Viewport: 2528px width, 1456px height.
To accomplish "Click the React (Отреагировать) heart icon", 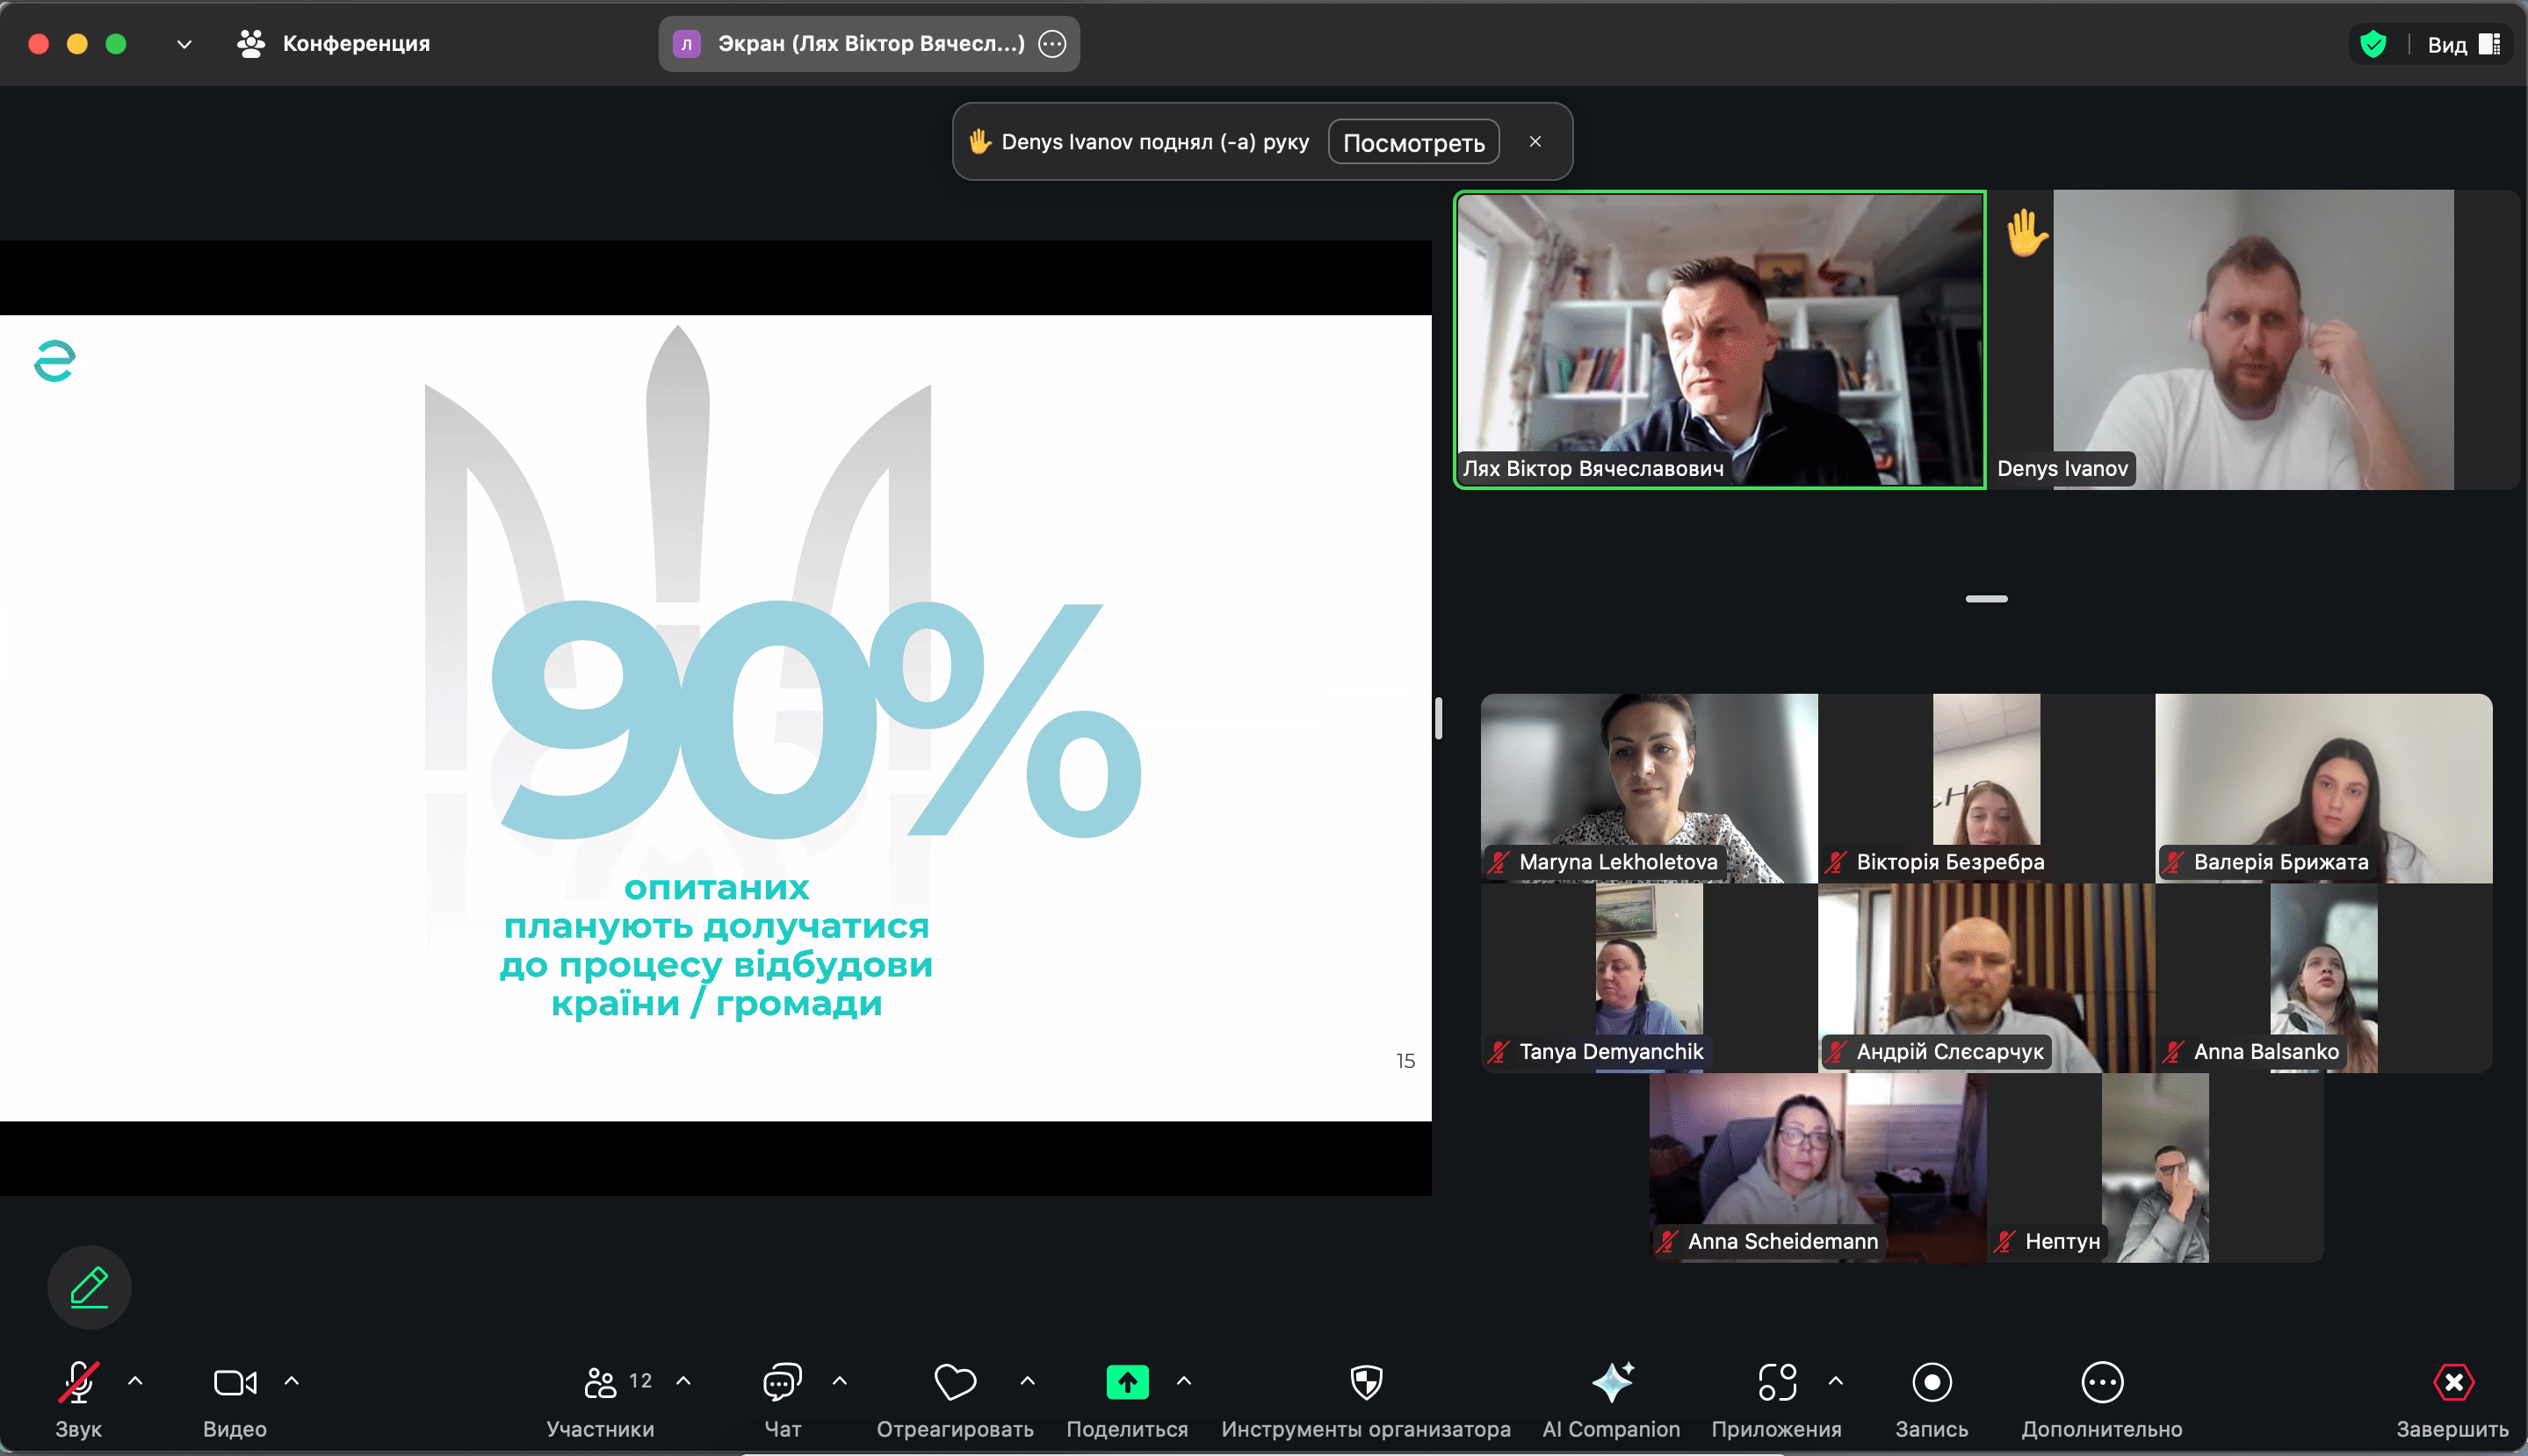I will [954, 1383].
